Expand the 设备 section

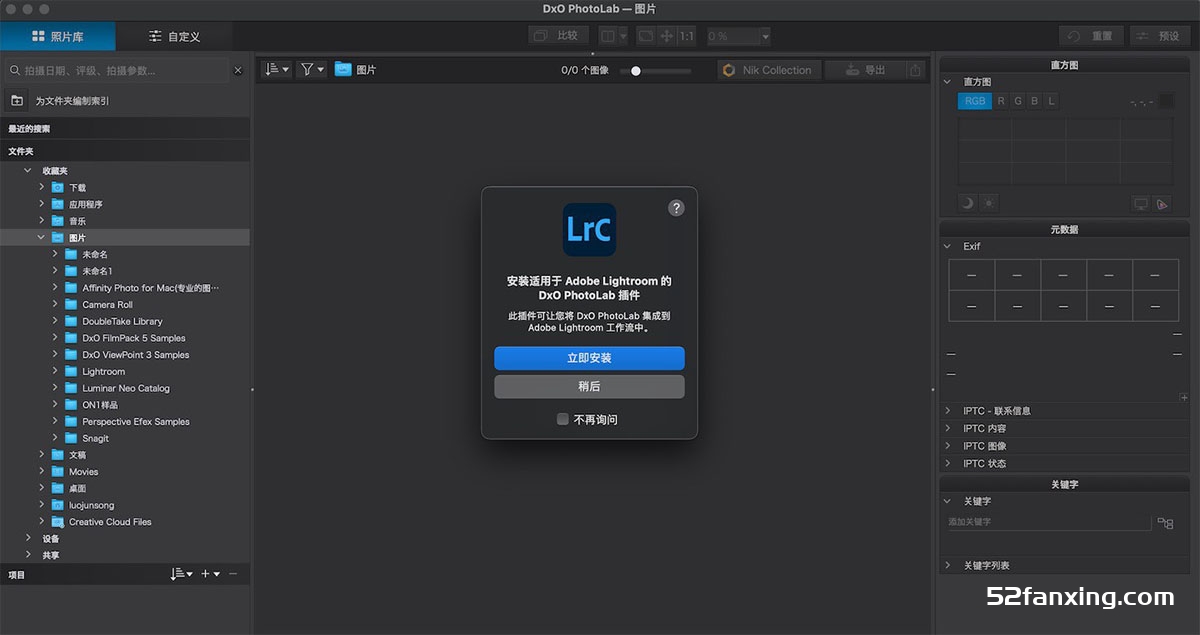28,538
